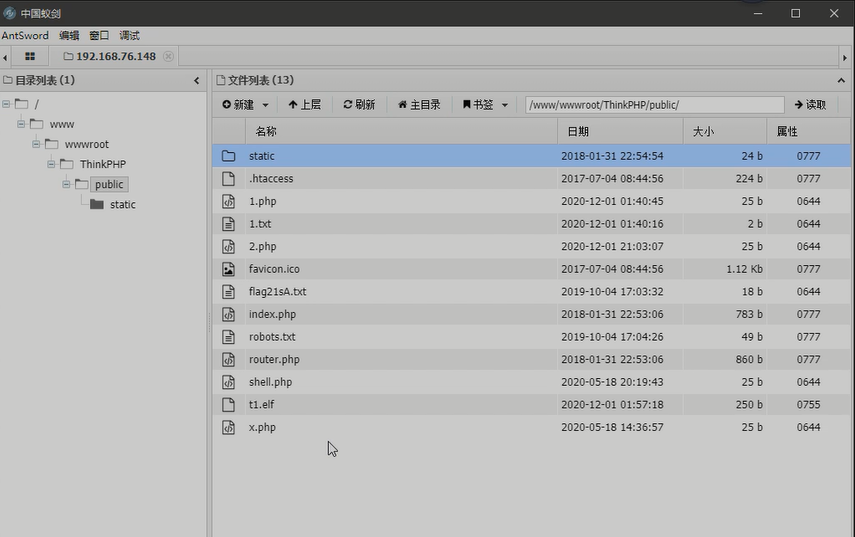Viewport: 855px width, 537px height.
Task: Go to home directory with 主目录
Action: point(419,104)
